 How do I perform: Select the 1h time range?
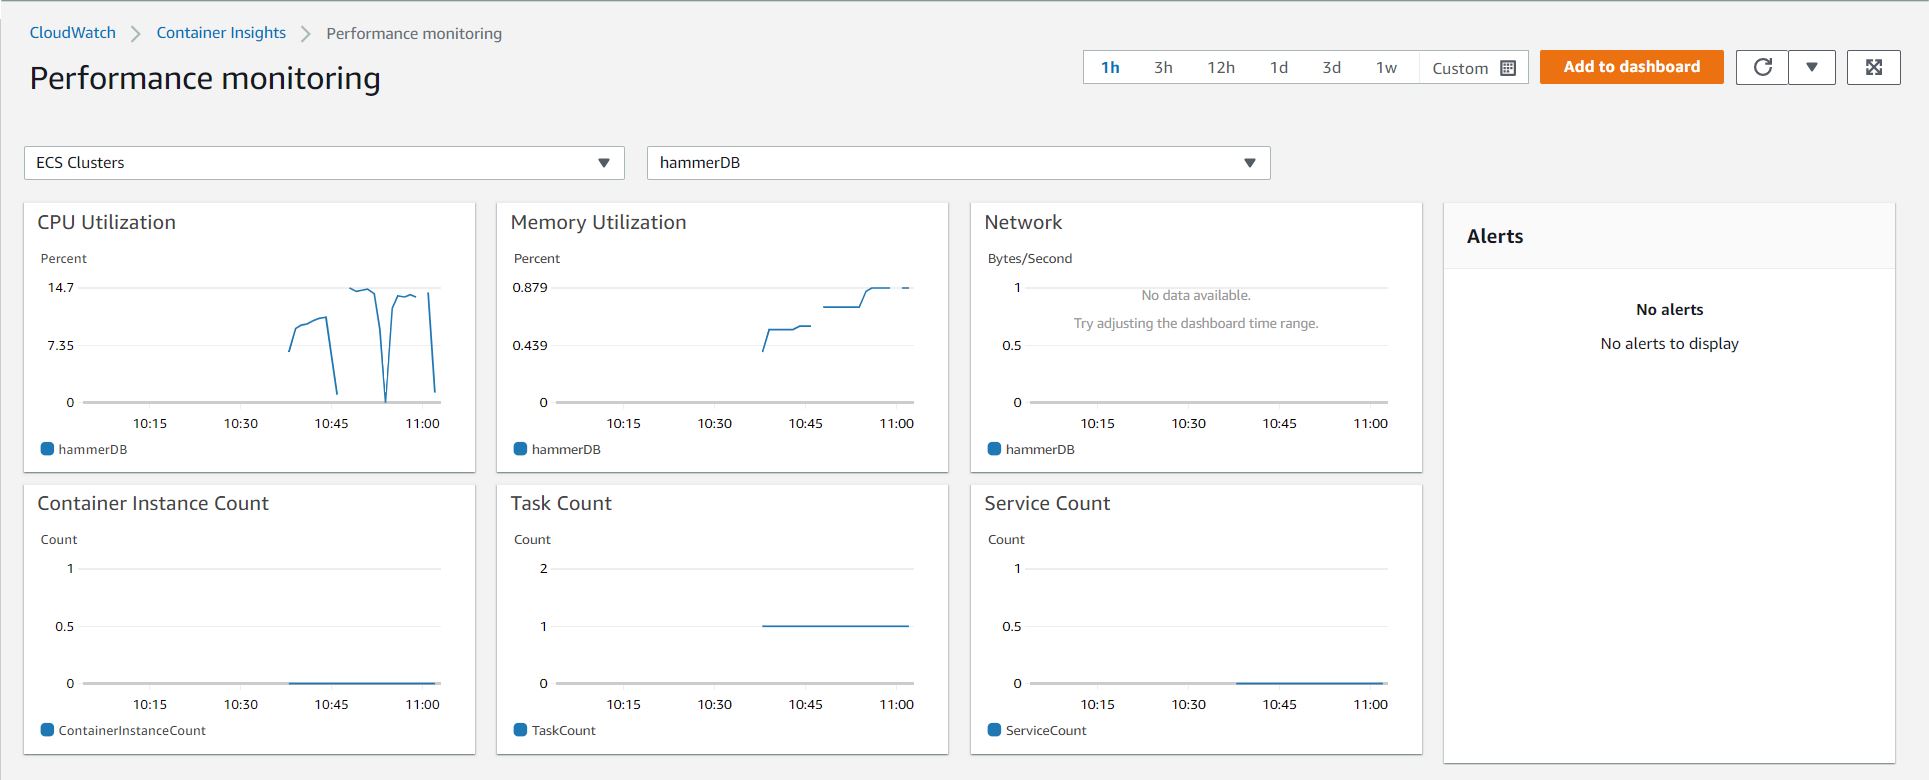point(1110,68)
